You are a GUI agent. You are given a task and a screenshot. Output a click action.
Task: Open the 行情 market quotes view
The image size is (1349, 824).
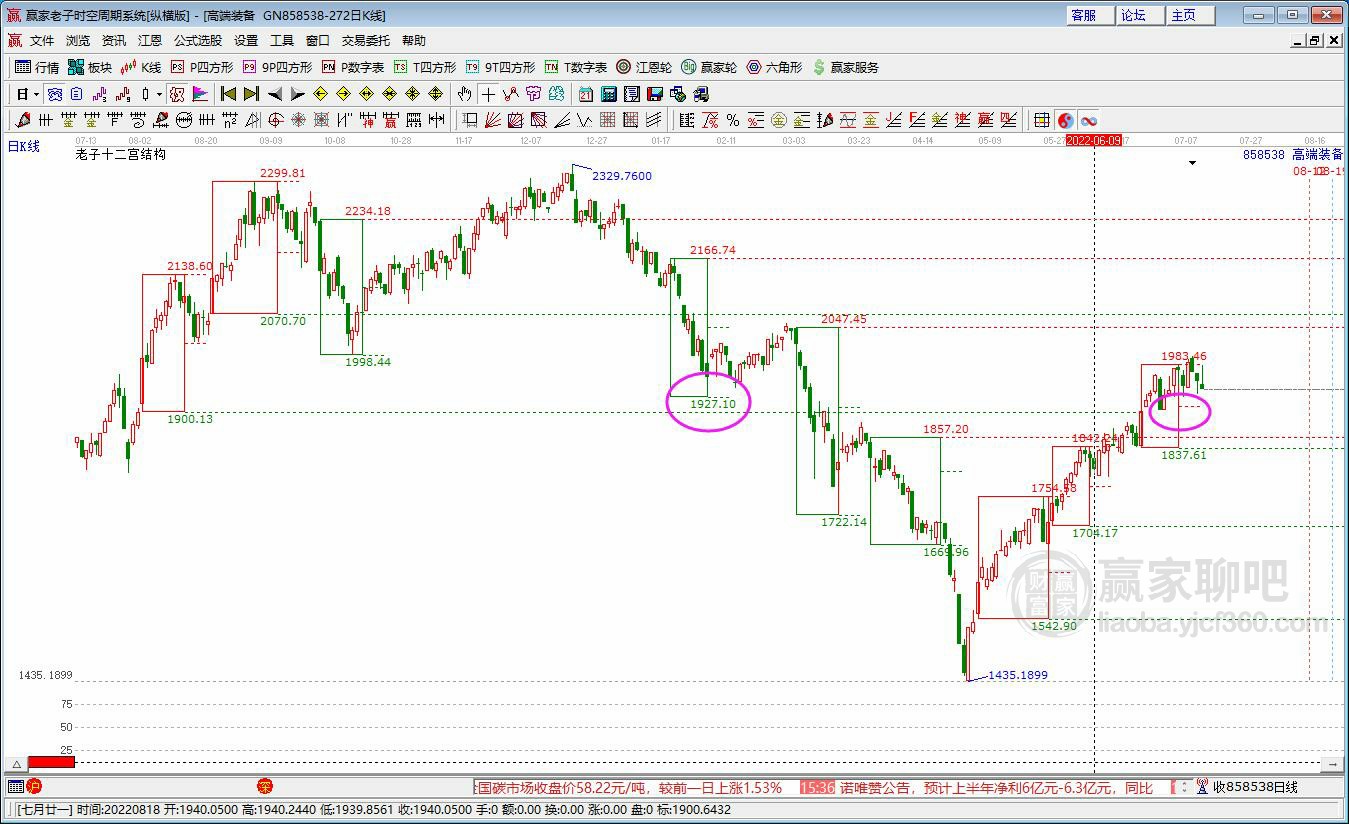(x=37, y=67)
